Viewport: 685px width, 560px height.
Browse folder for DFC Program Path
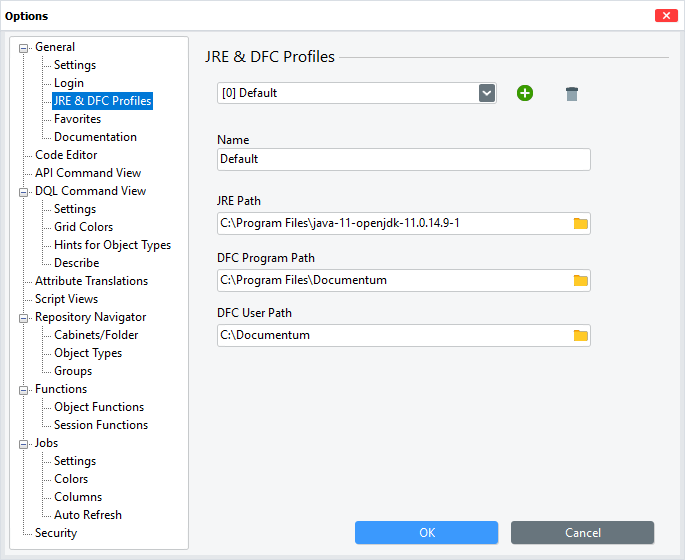point(580,280)
